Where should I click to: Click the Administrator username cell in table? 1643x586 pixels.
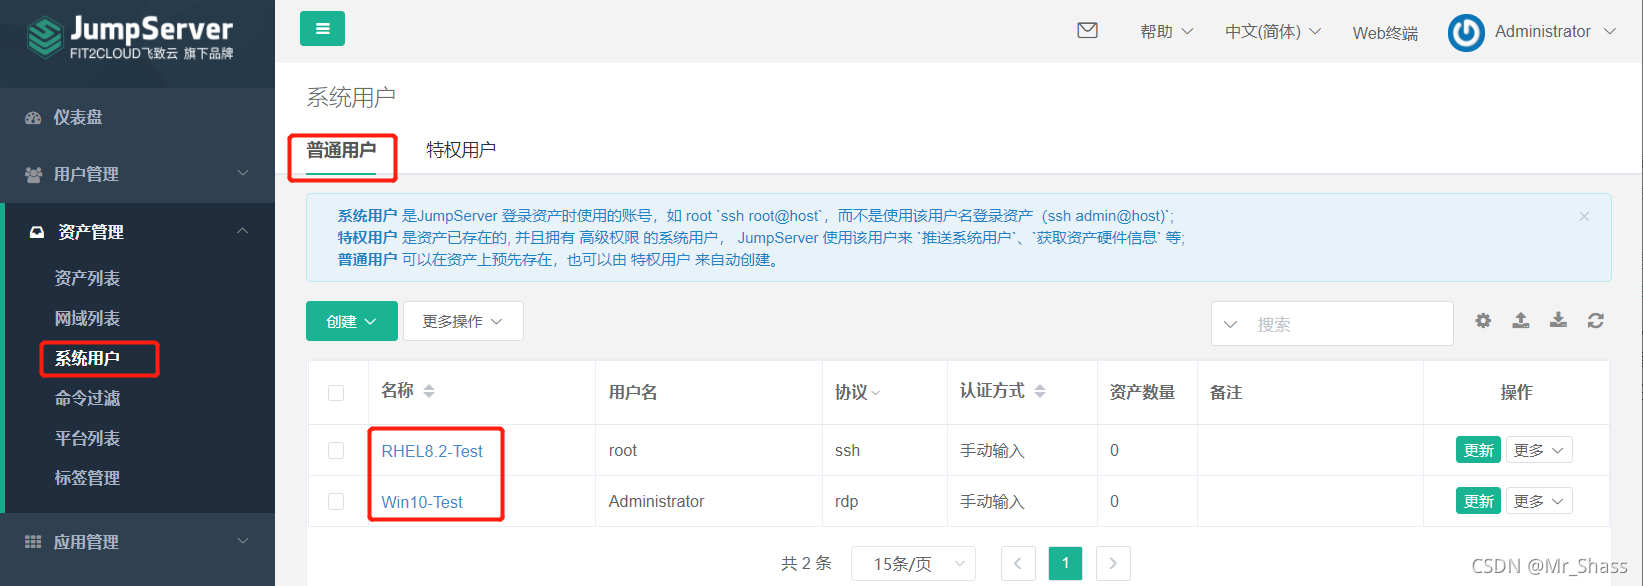coord(656,502)
